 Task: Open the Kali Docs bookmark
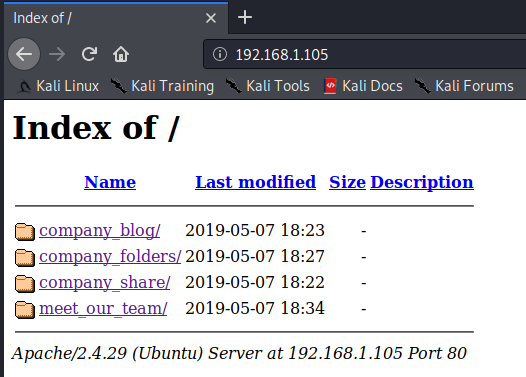363,86
